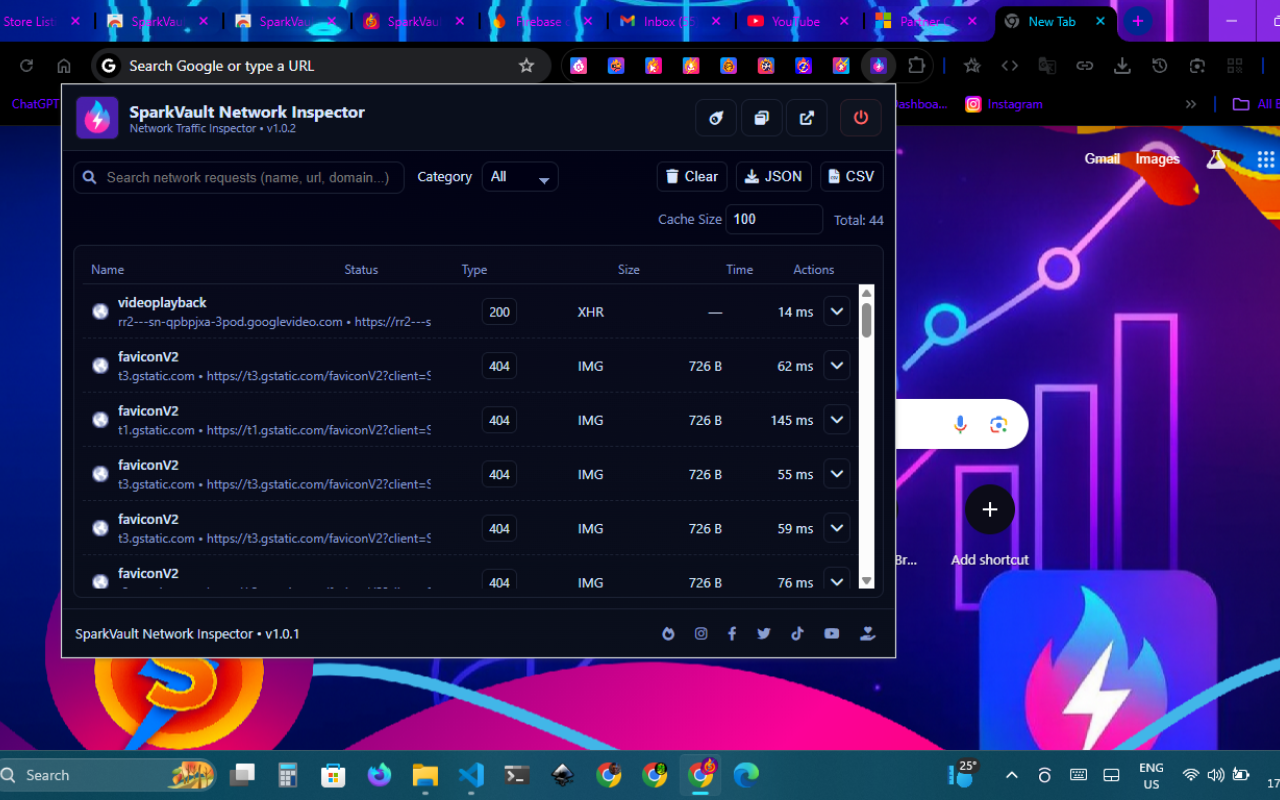Expand the 59 ms faviconV2 request
This screenshot has width=1280, height=800.
click(x=837, y=528)
